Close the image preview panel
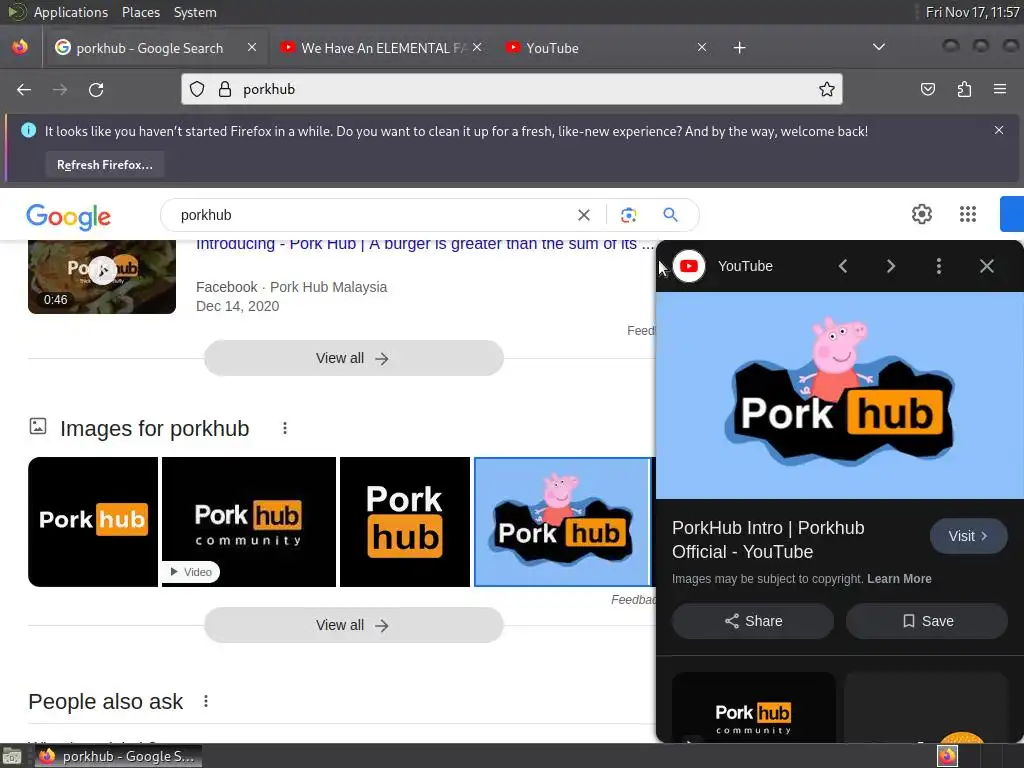This screenshot has width=1024, height=768. coord(987,266)
